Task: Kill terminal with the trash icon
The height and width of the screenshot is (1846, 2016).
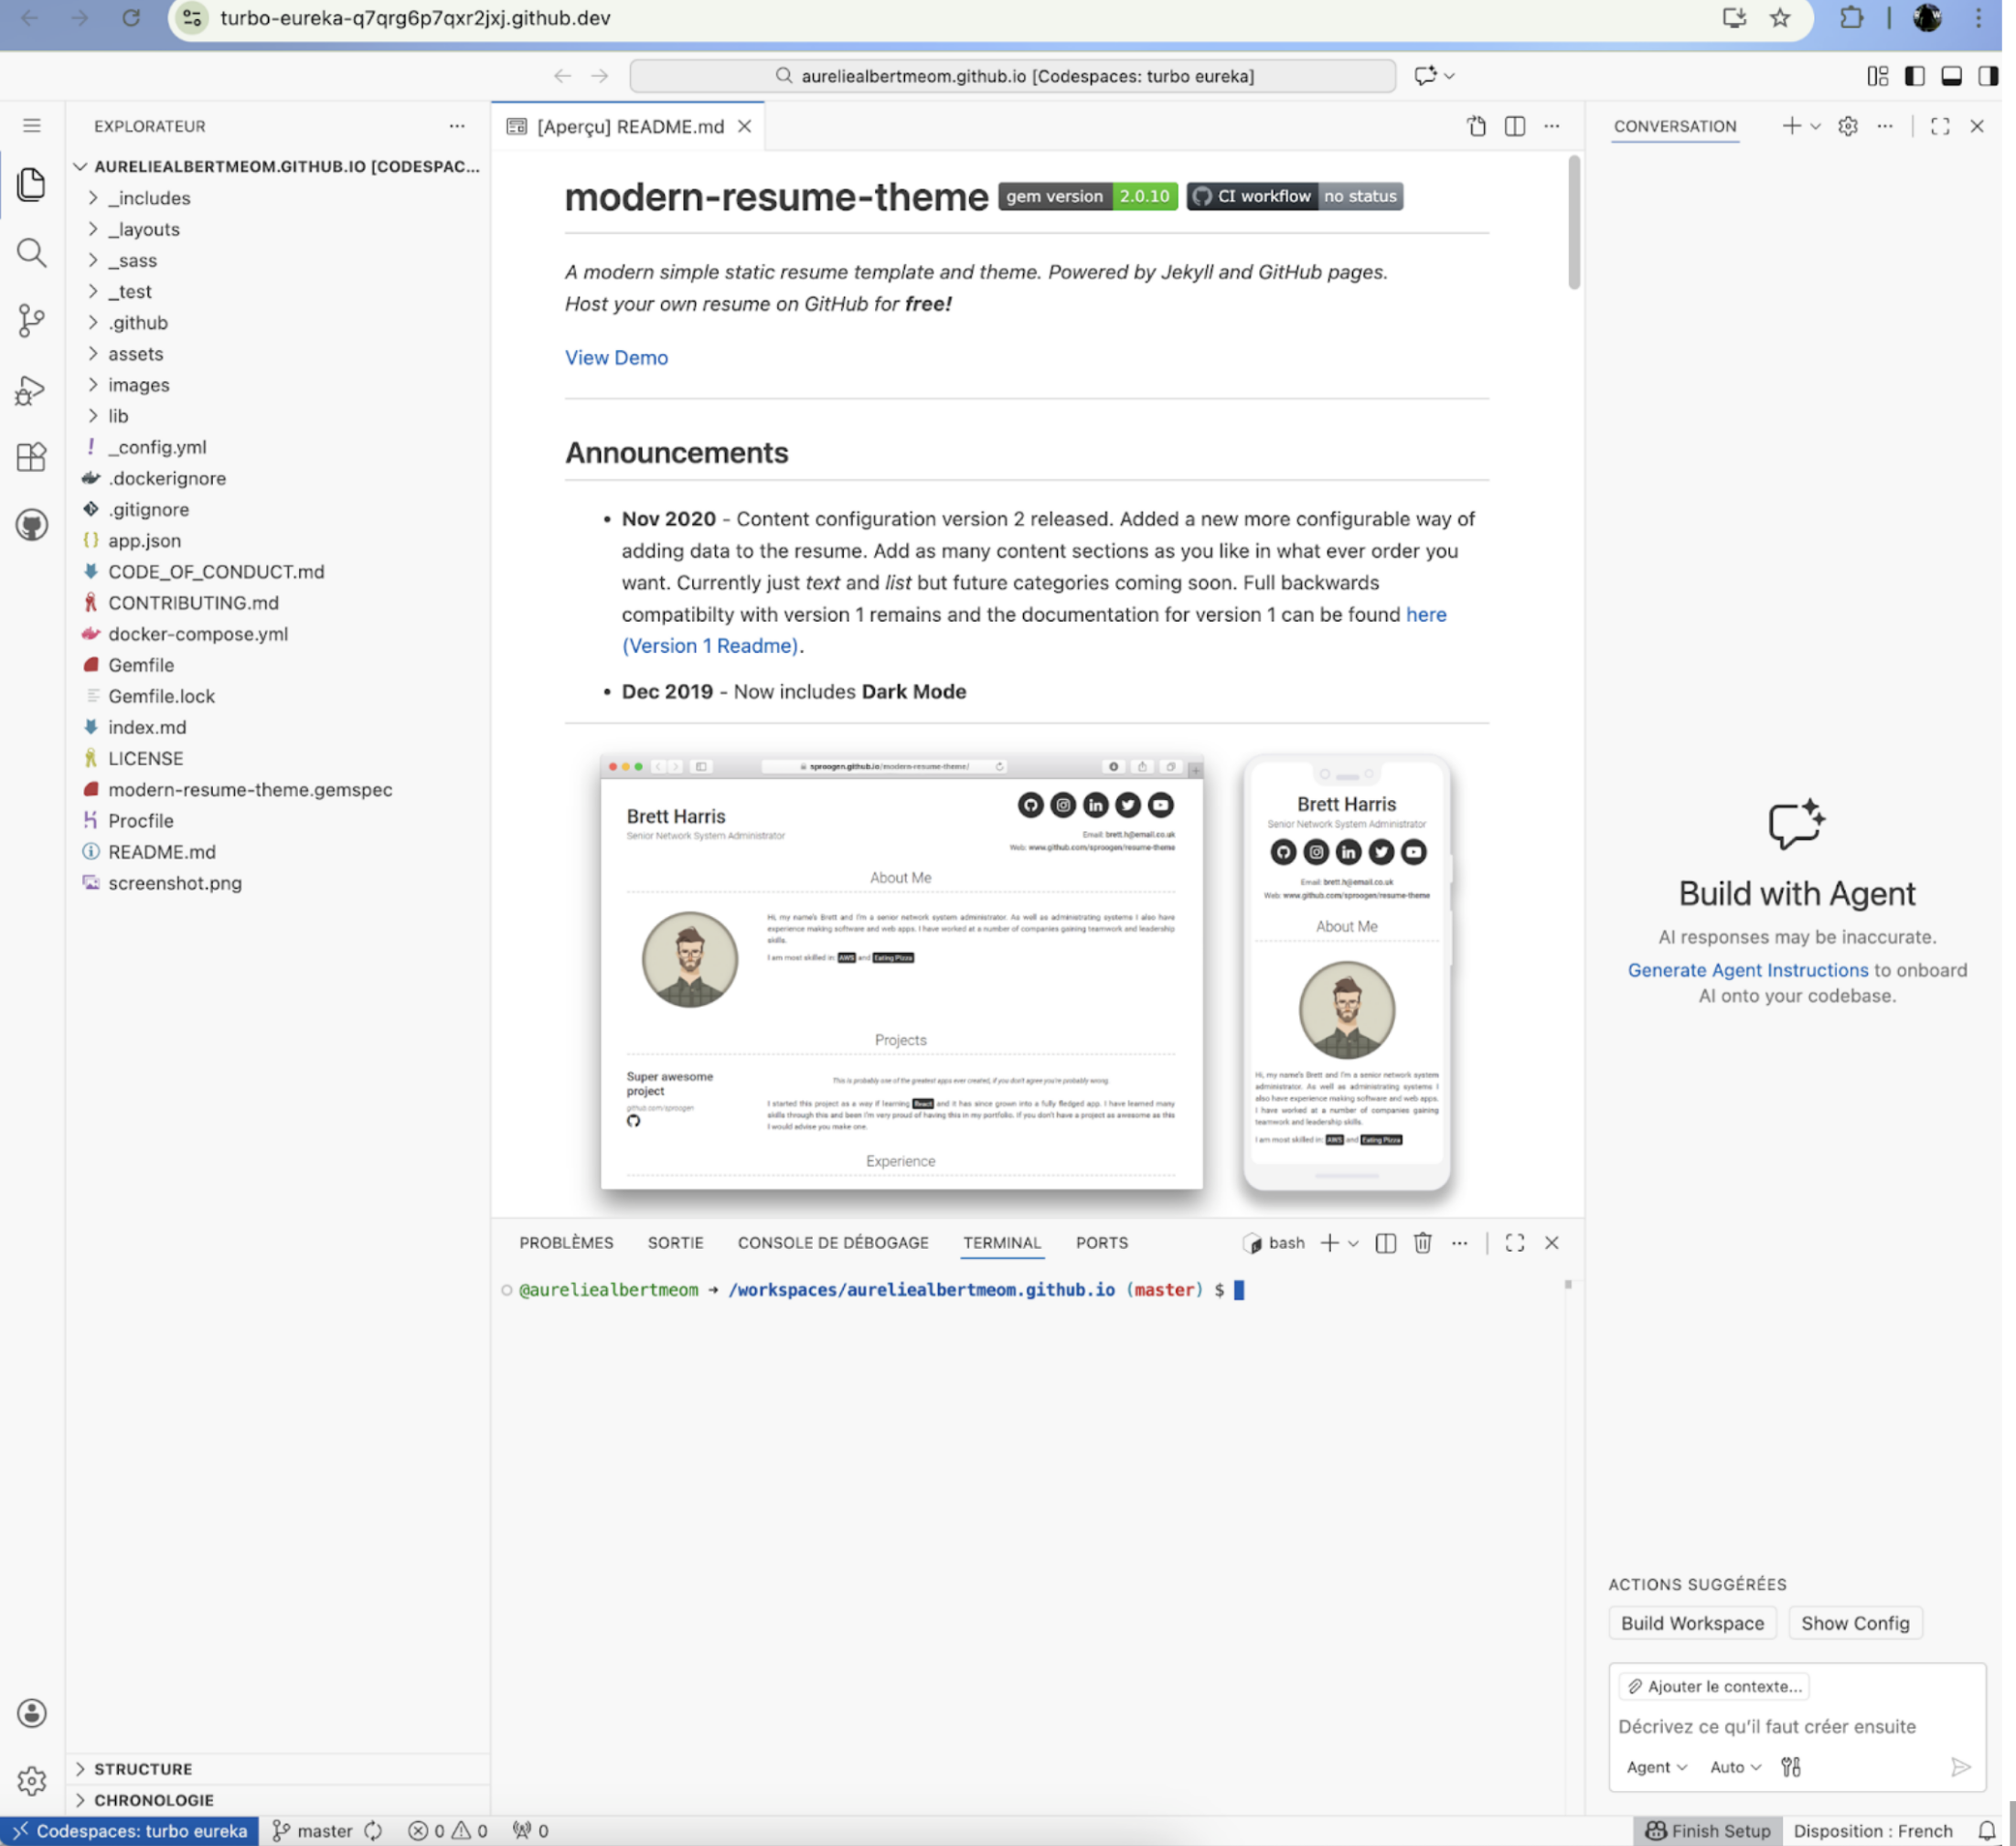Action: pyautogui.click(x=1422, y=1242)
